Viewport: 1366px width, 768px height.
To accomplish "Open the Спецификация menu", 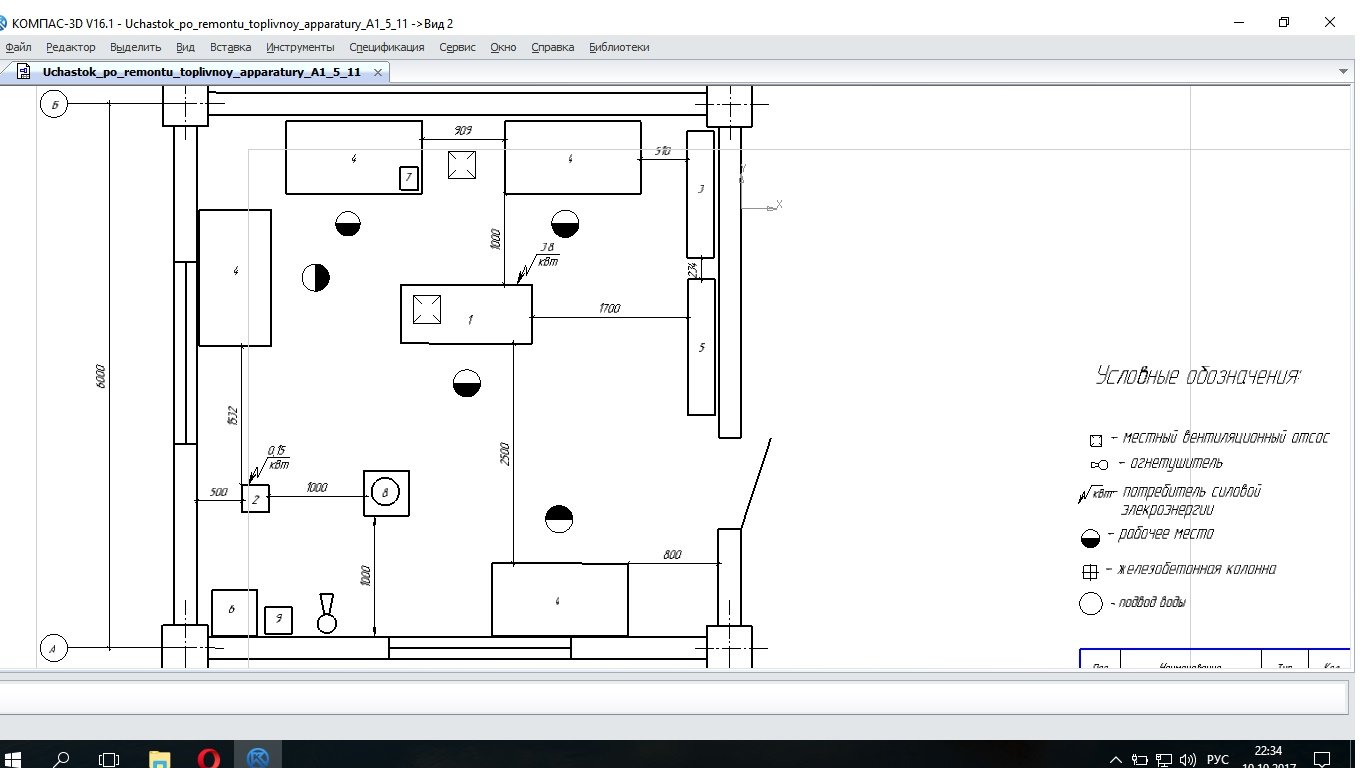I will 387,47.
